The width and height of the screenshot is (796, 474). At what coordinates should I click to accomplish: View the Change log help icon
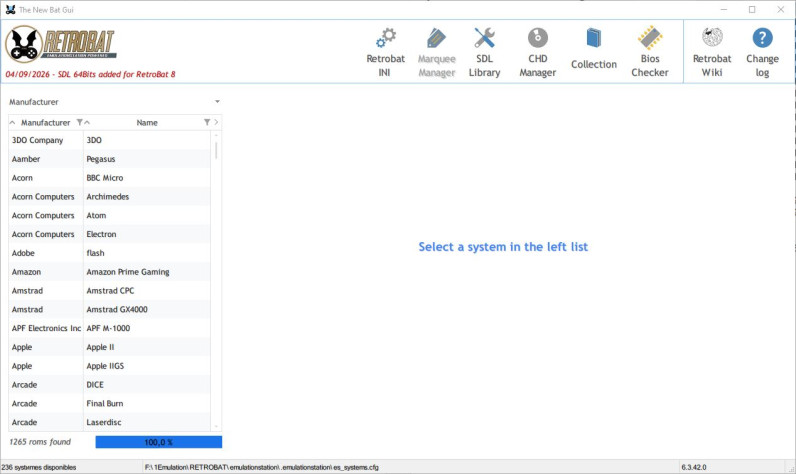tap(762, 38)
